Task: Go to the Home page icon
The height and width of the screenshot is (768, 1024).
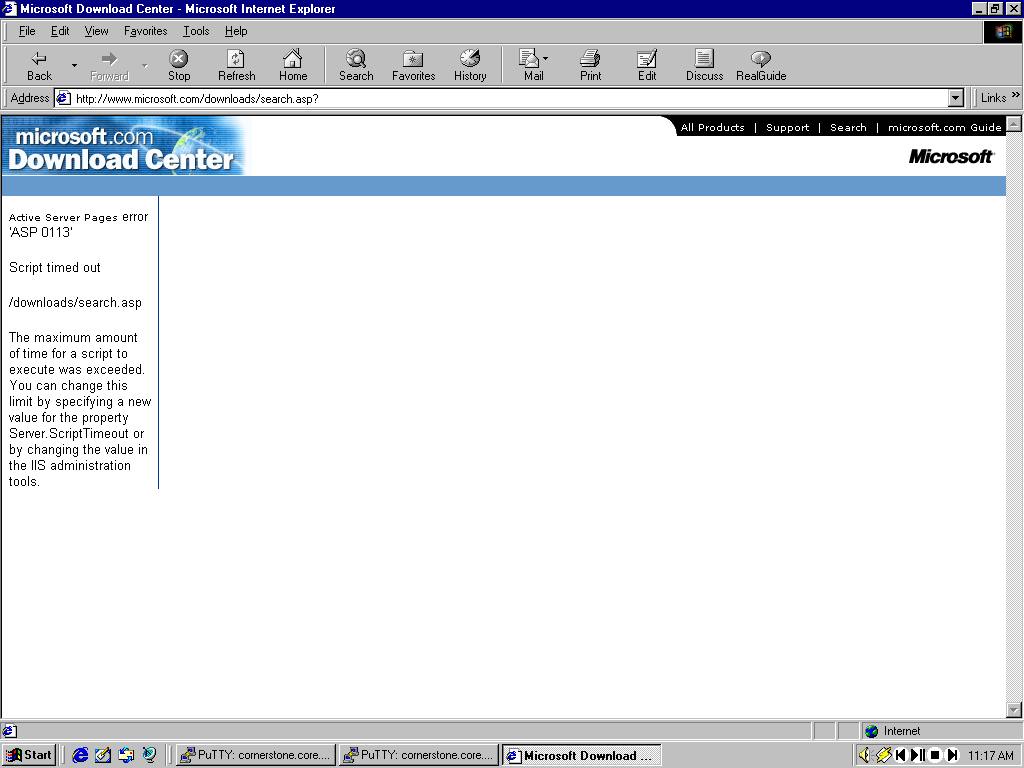Action: (292, 65)
